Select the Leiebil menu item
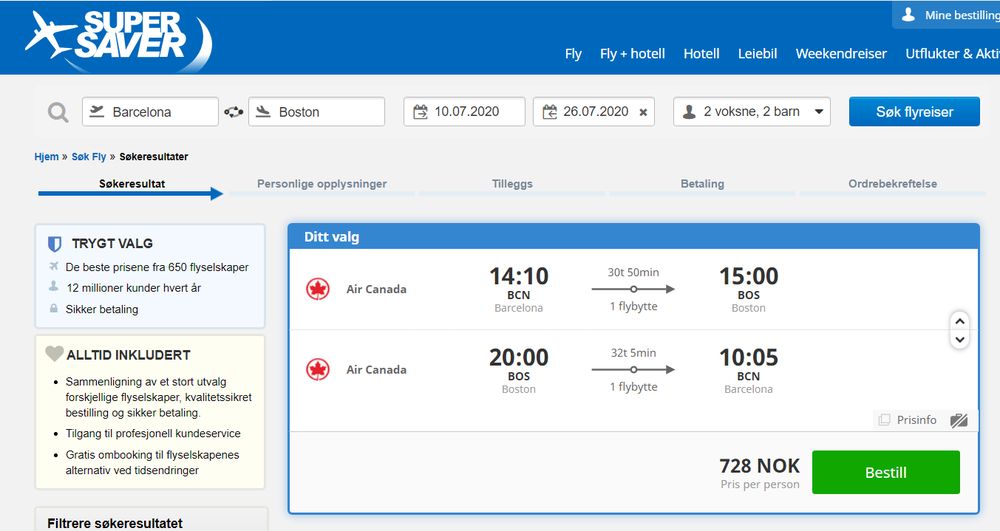Screen dimensions: 1000x531 [x=758, y=54]
